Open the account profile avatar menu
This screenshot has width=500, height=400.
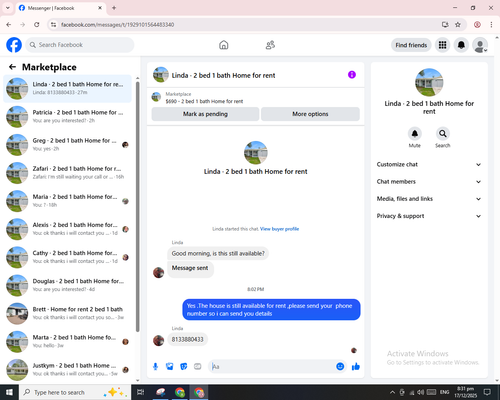pos(480,45)
